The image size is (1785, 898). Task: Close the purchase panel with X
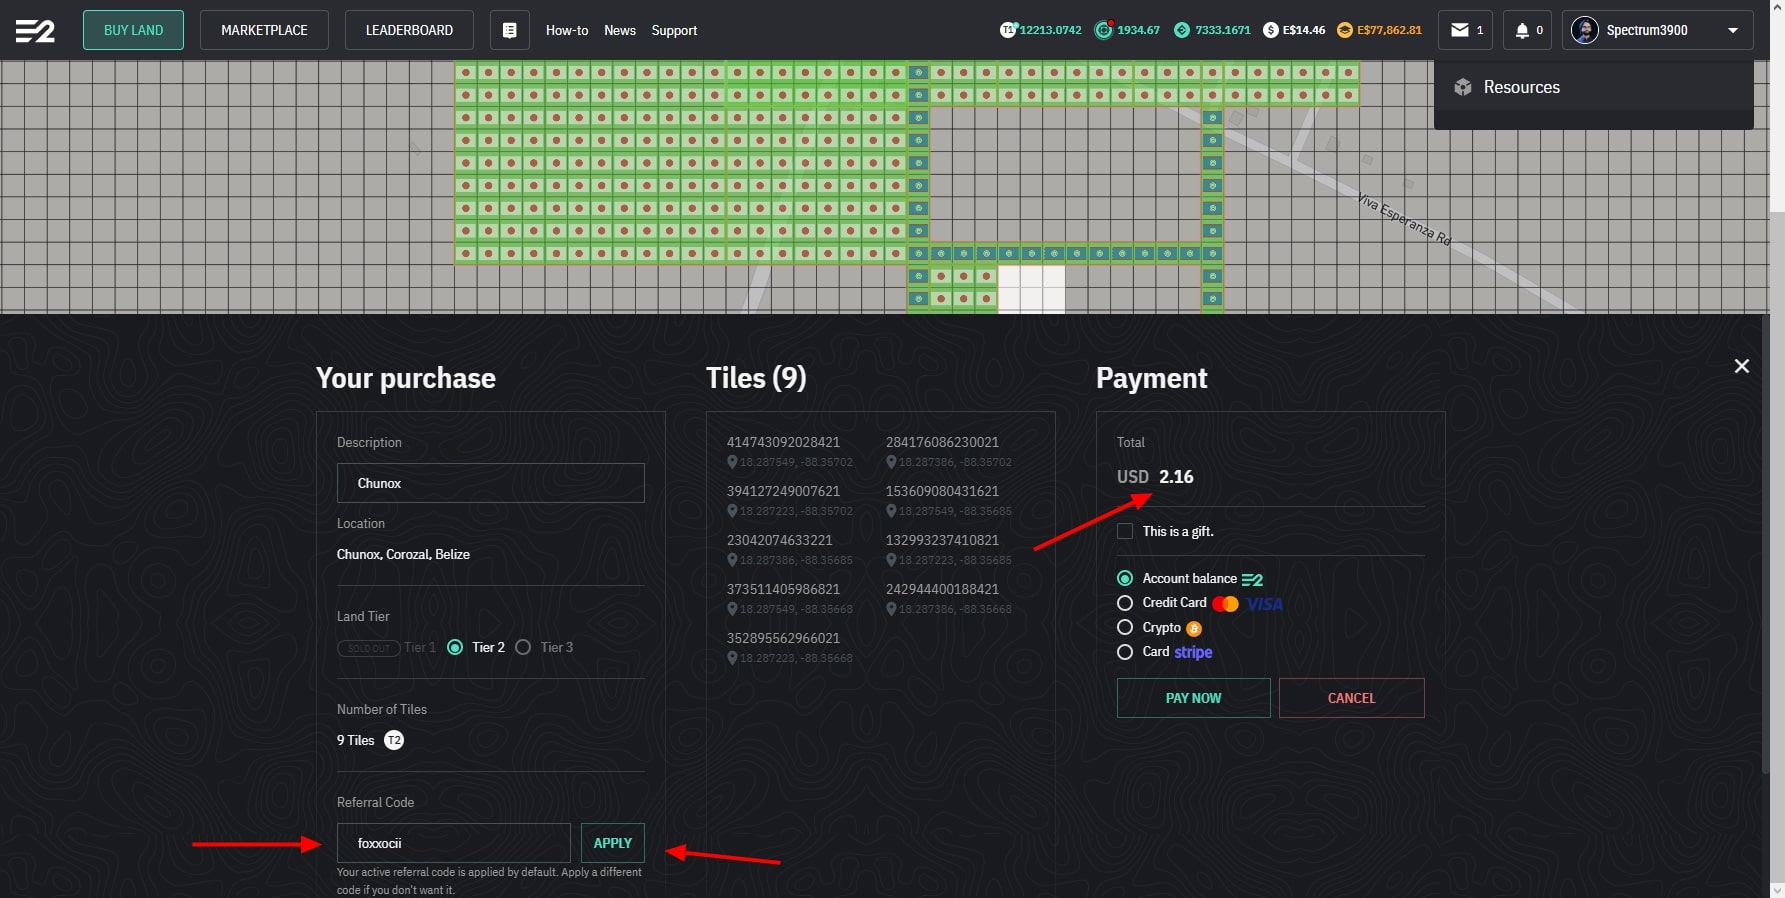1741,366
